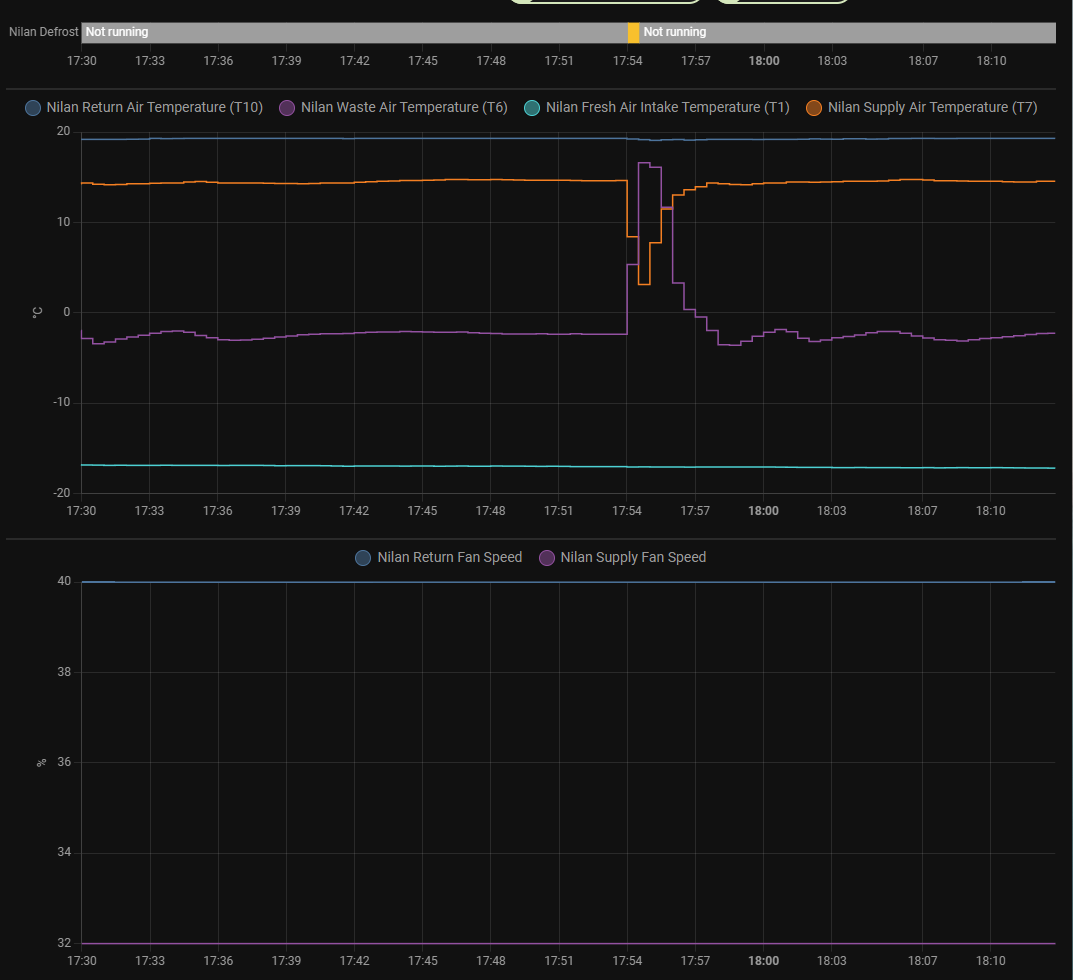Screen dimensions: 1073x980
Task: Click the yellow defrost segment in the timeline
Action: coord(633,33)
